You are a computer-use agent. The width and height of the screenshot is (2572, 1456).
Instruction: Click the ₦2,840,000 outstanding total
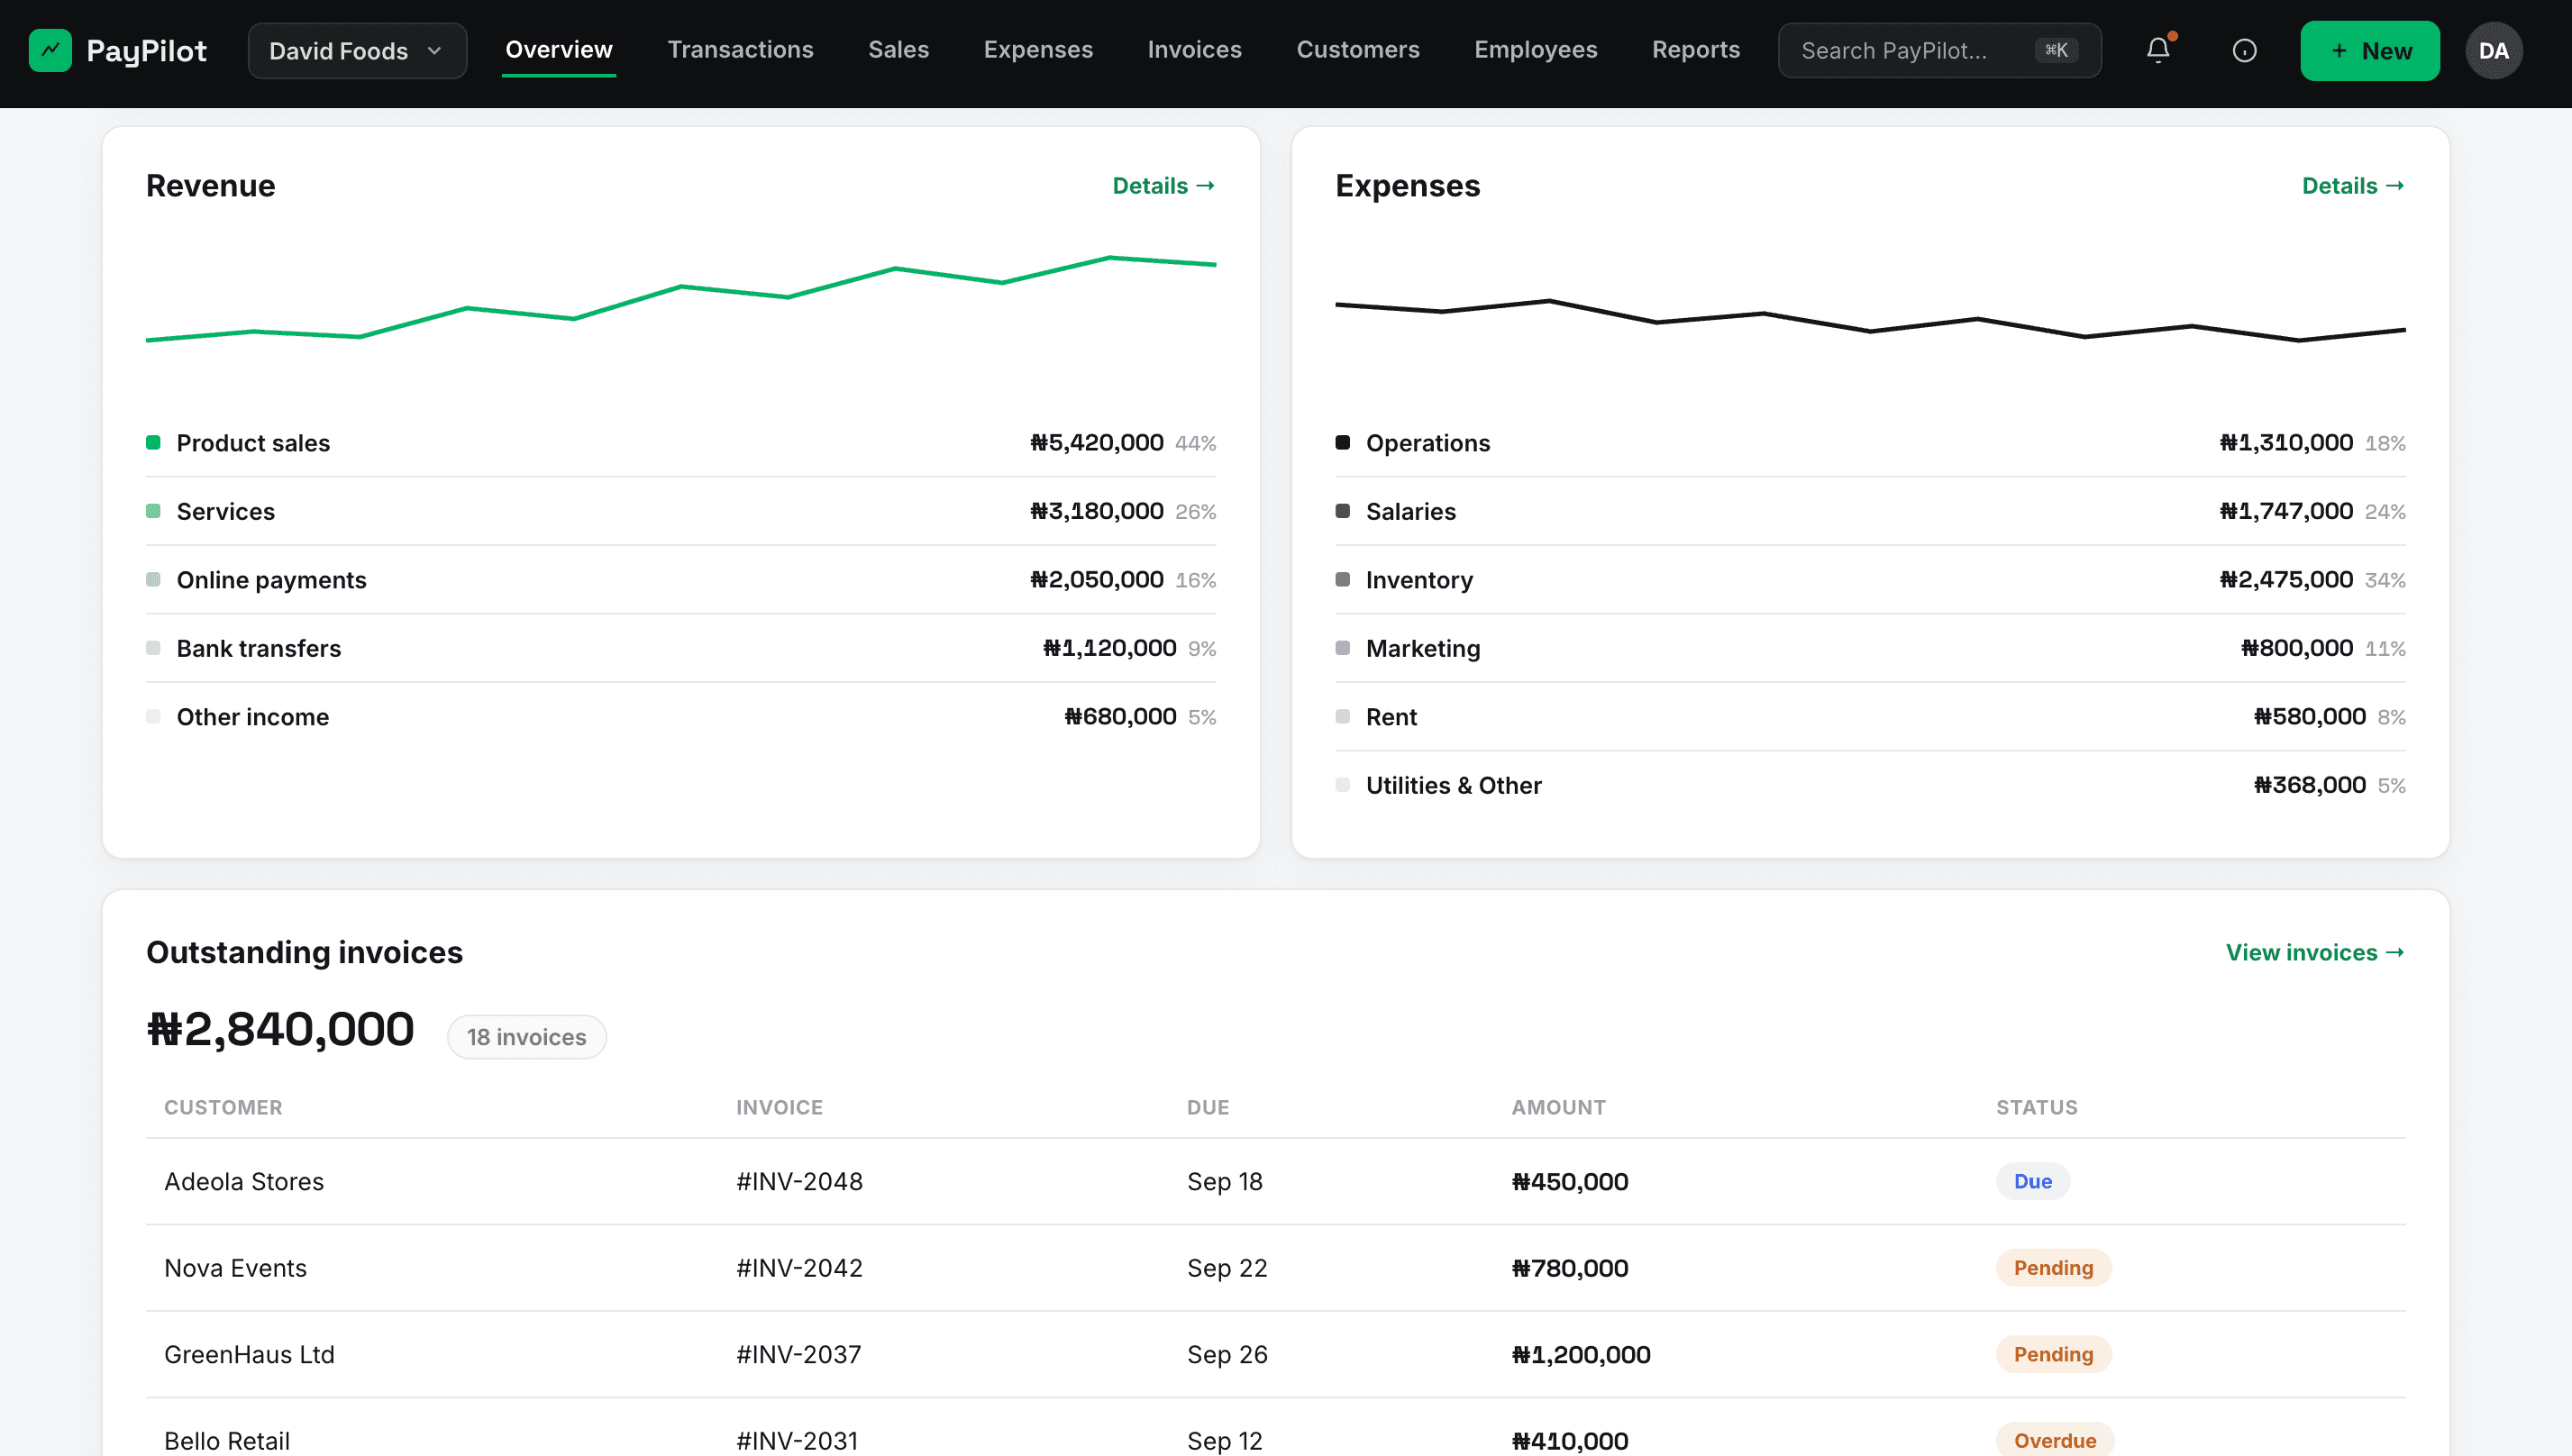coord(280,1030)
